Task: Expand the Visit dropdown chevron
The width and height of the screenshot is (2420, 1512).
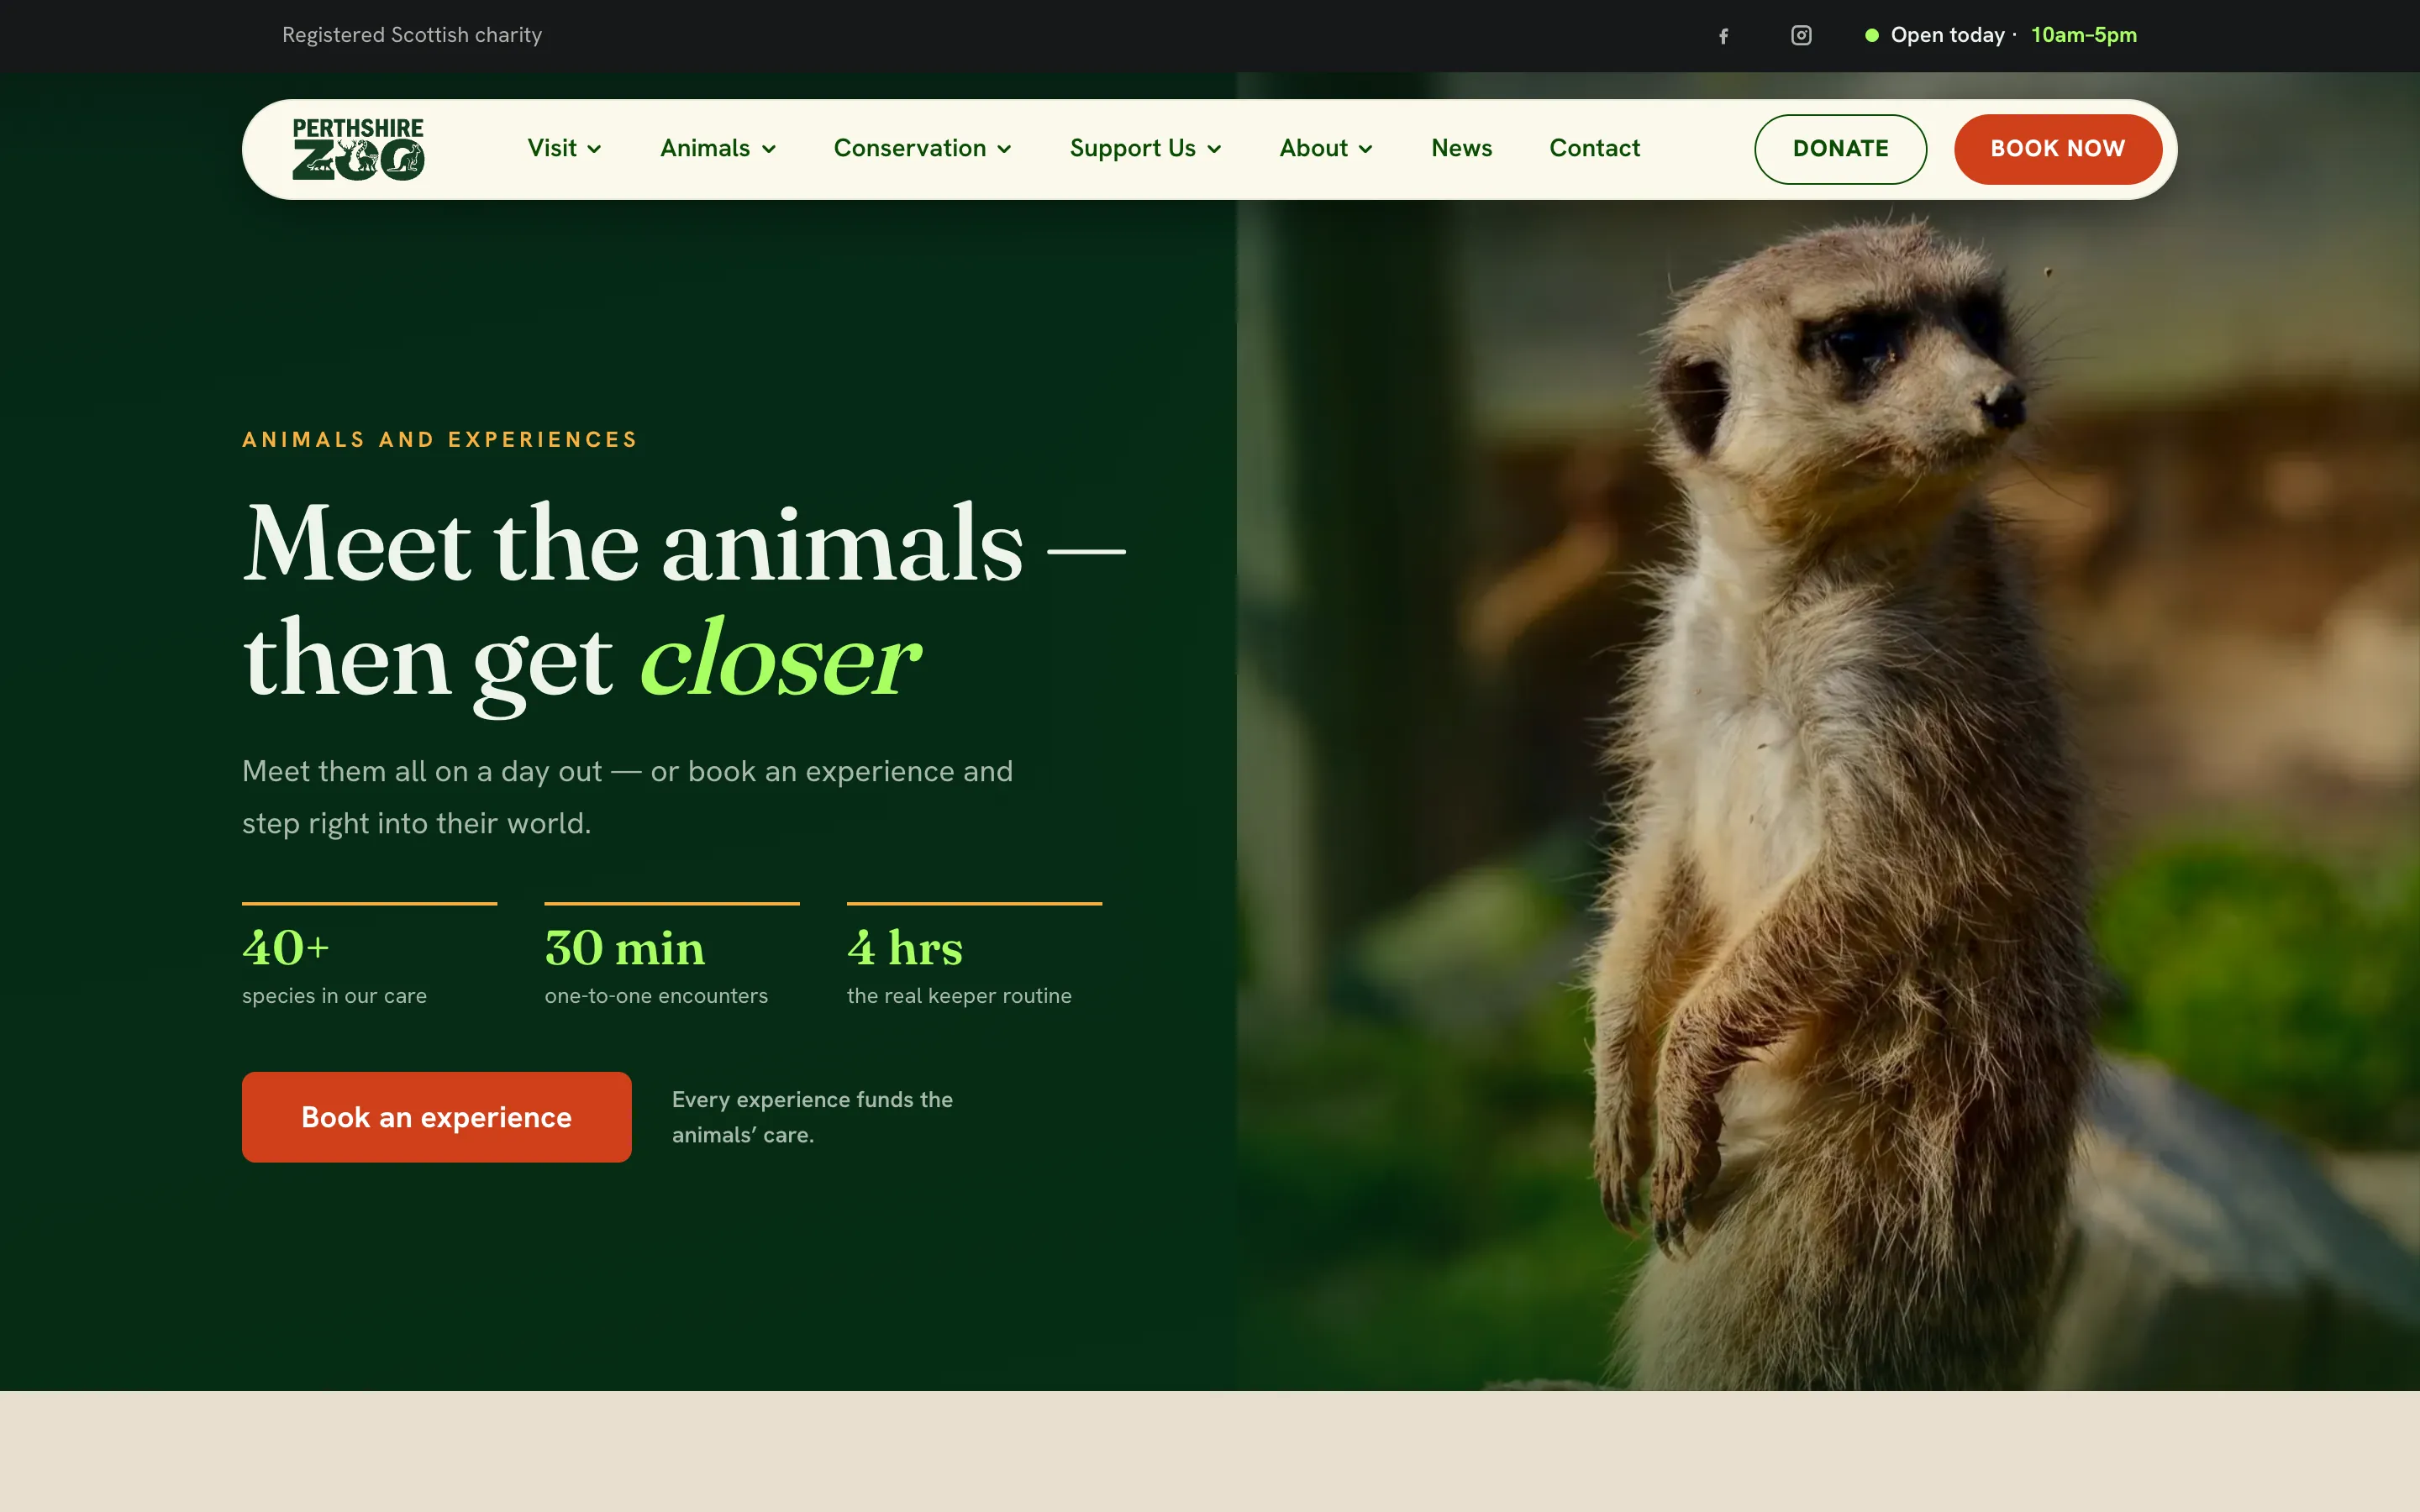Action: 594,150
